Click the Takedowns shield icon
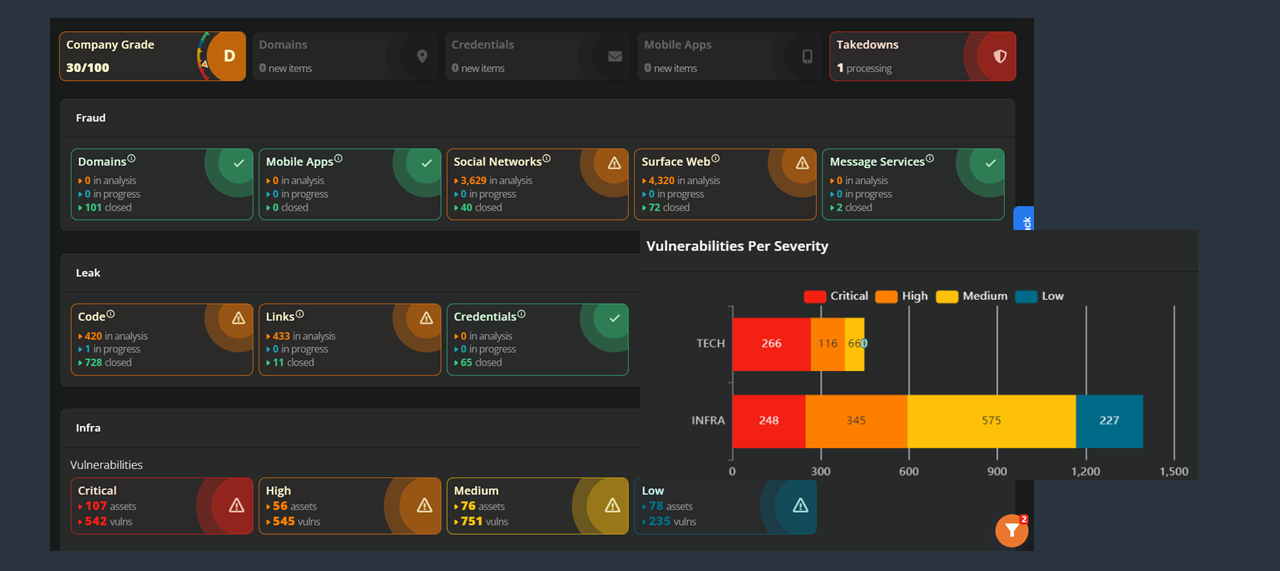This screenshot has height=571, width=1280. click(999, 57)
